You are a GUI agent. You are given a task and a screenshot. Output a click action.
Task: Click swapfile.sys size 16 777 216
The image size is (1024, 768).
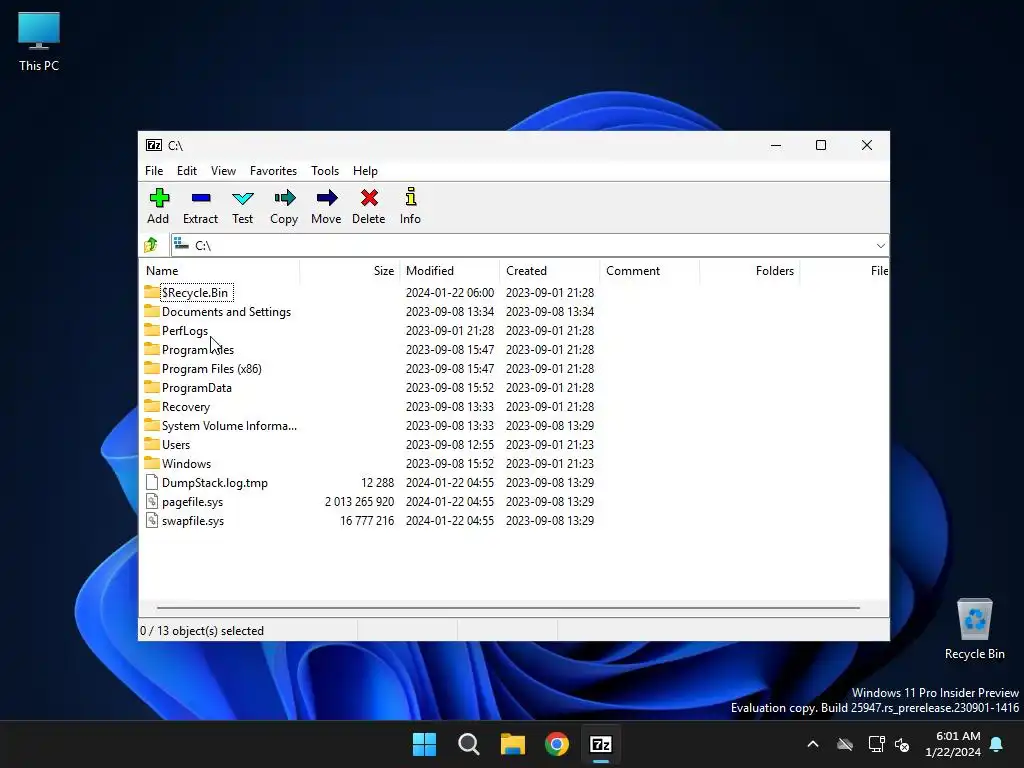pyautogui.click(x=367, y=520)
